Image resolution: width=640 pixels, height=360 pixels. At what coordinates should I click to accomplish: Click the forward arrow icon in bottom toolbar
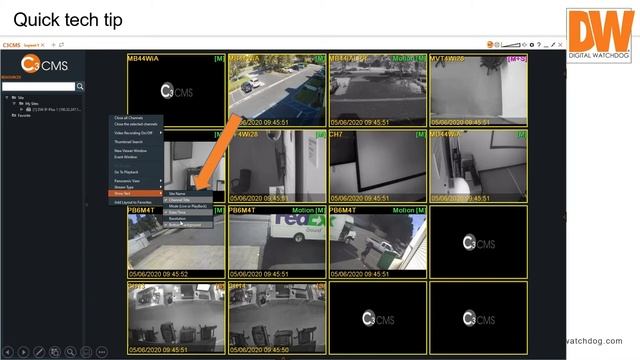(x=23, y=351)
